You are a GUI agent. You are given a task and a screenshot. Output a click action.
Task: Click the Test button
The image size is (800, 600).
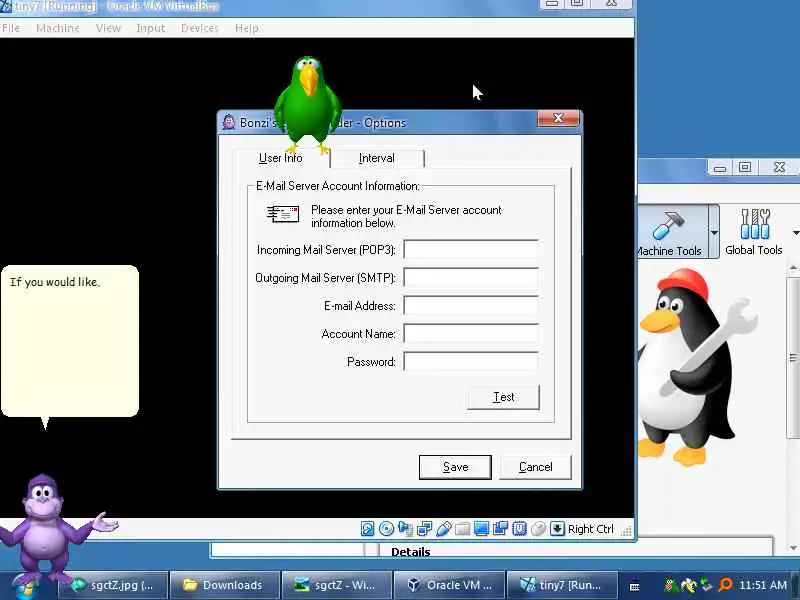point(503,397)
